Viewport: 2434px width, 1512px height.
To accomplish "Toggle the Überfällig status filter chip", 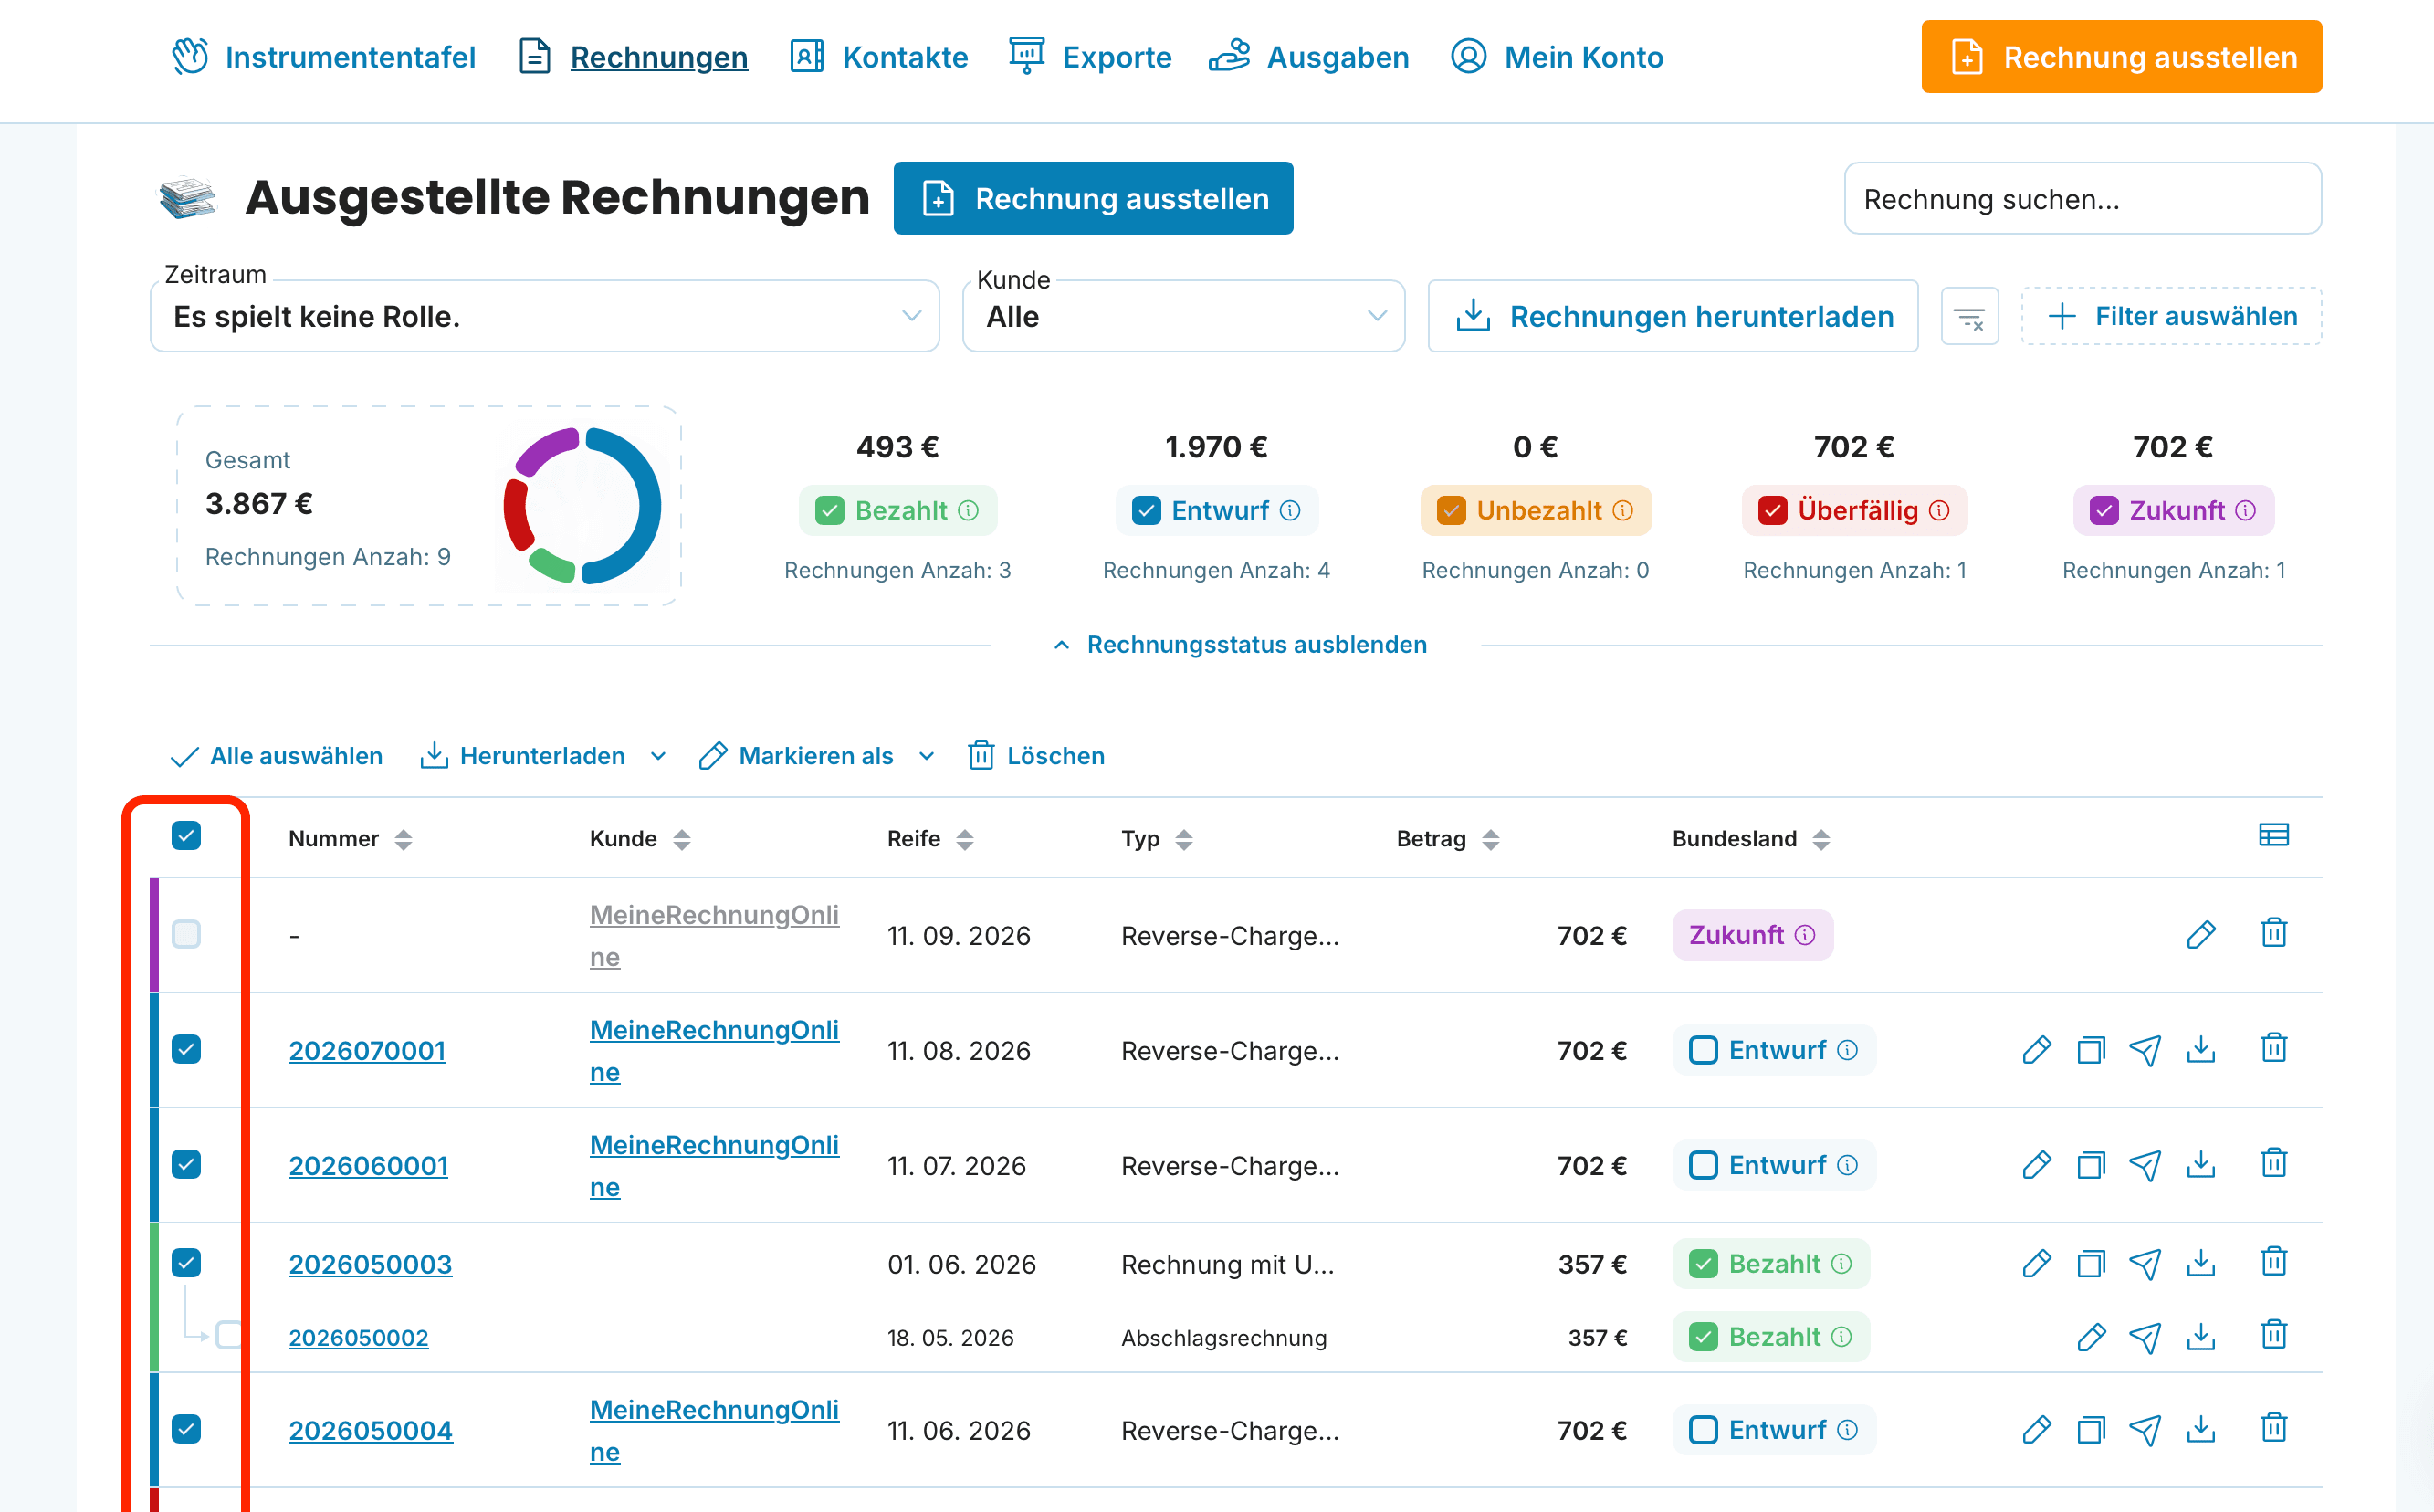I will (x=1854, y=511).
